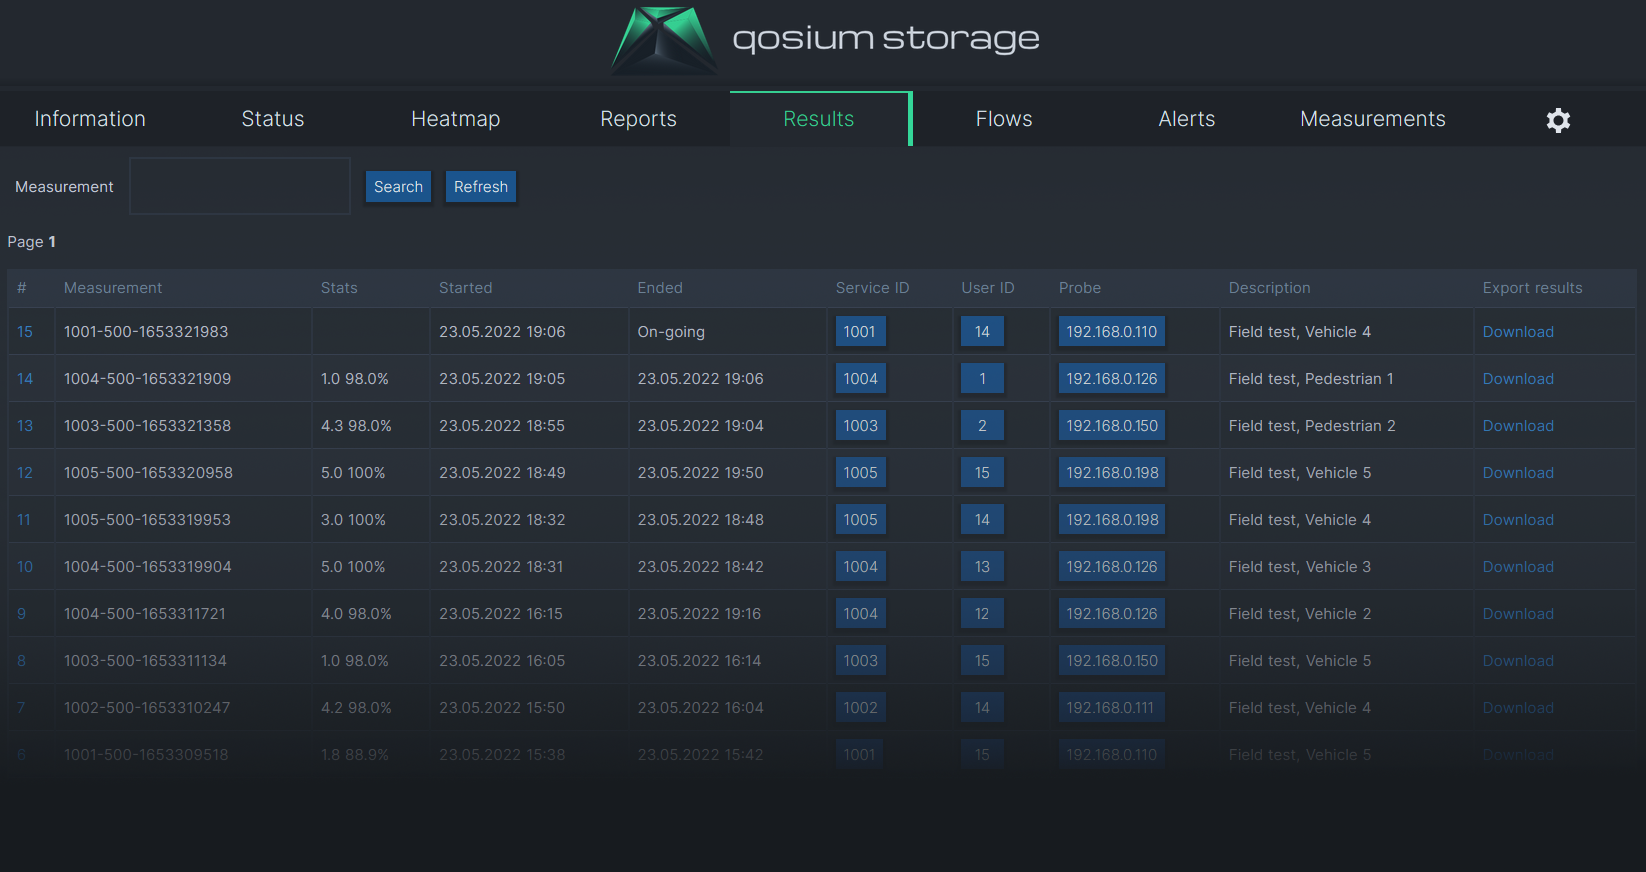Focus the Measurement search field

tap(240, 186)
